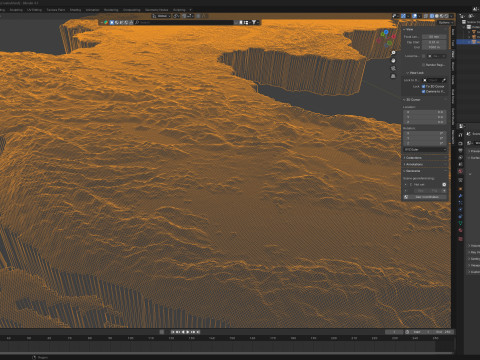Open the XYZ Euler rotation mode dropdown
This screenshot has width=480, height=360.
pos(425,150)
